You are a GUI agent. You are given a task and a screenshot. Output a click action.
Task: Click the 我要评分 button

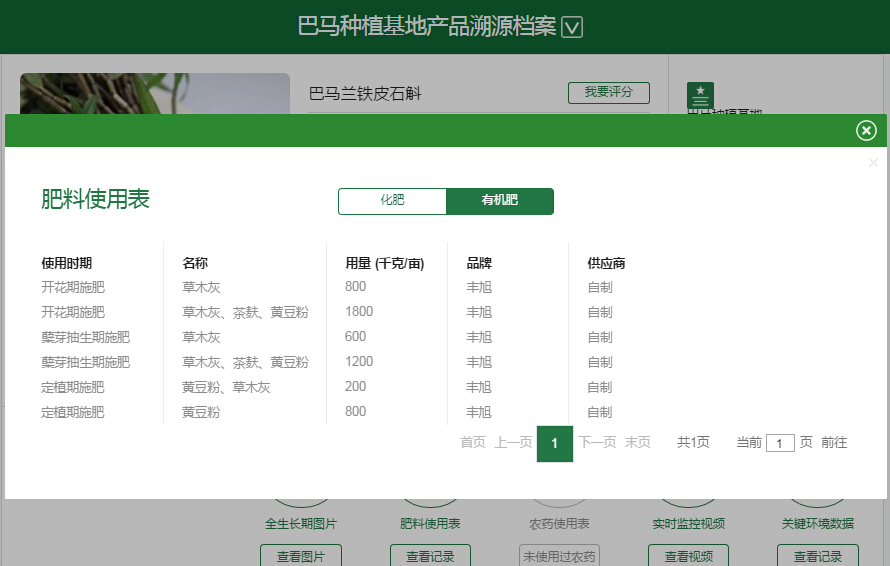(x=608, y=92)
